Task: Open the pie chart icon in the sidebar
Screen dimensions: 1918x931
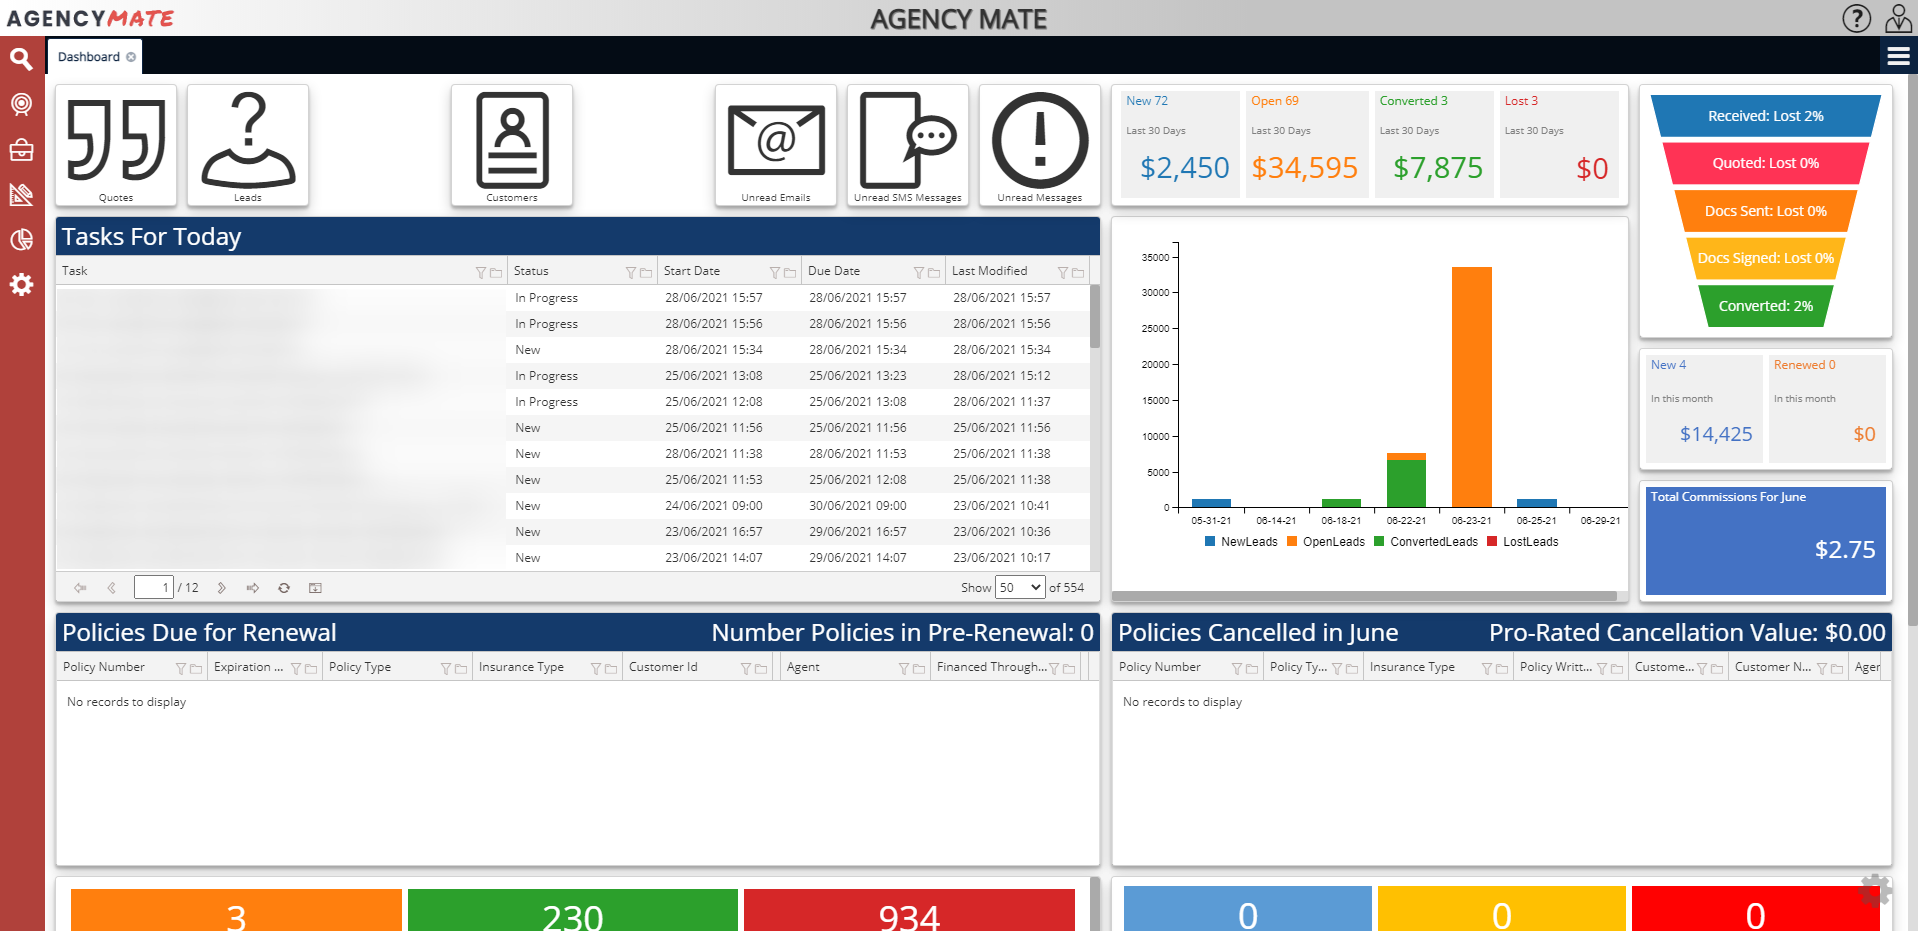Action: click(x=21, y=240)
